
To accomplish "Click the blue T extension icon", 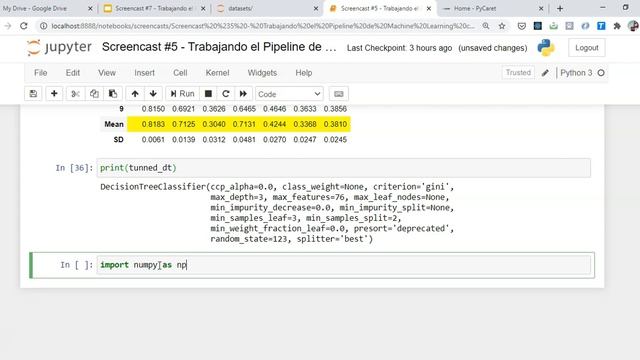I will point(601,26).
